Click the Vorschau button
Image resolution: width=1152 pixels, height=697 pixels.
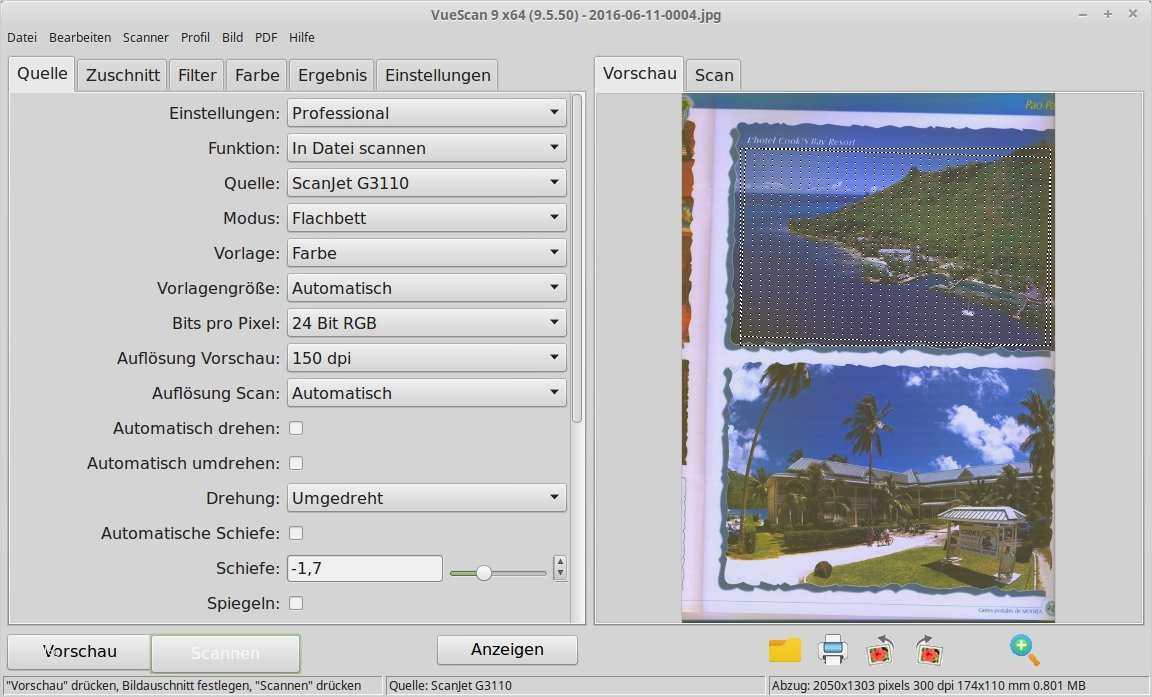click(79, 651)
